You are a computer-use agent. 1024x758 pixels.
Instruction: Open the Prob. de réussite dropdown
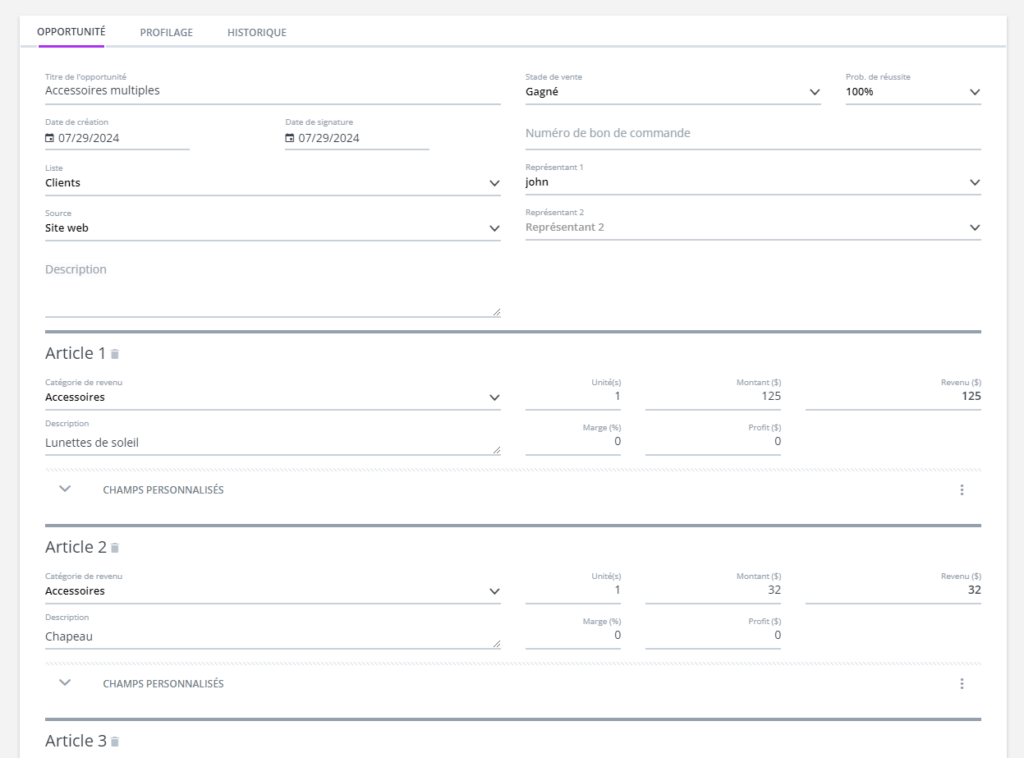tap(912, 92)
